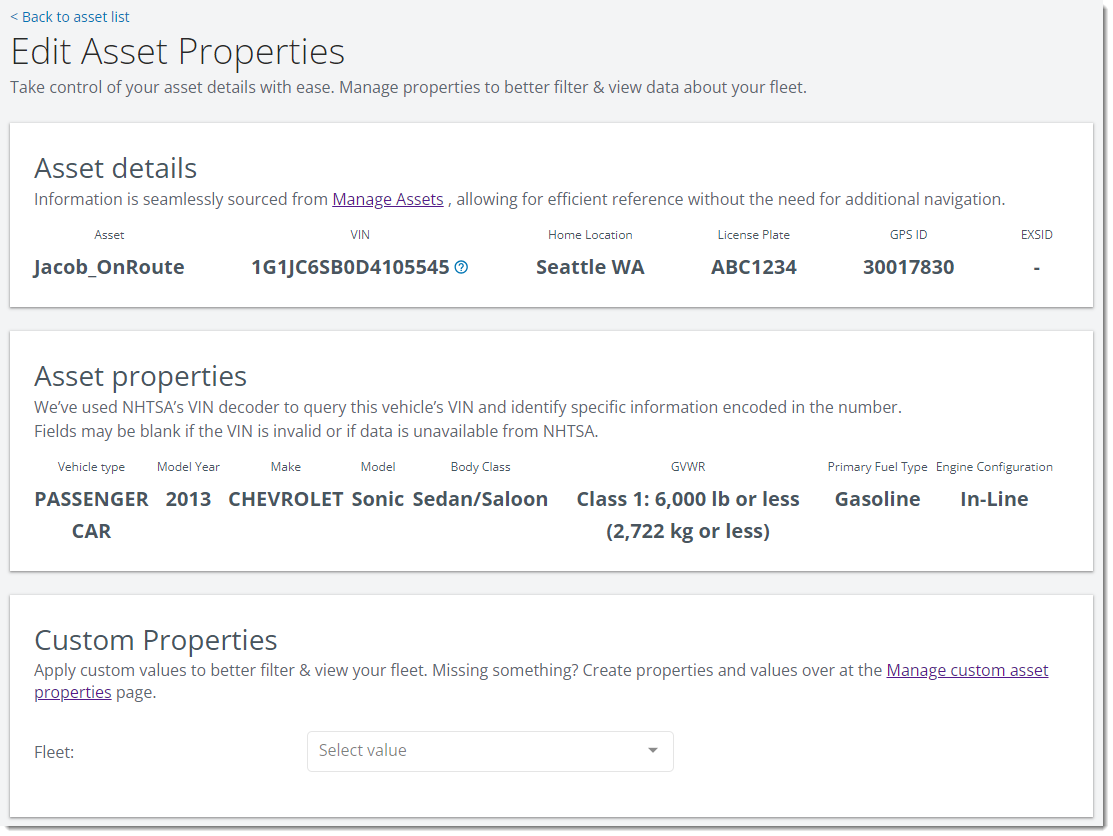Click the VIN help question-mark icon
Viewport: 1113px width, 836px height.
pos(461,268)
